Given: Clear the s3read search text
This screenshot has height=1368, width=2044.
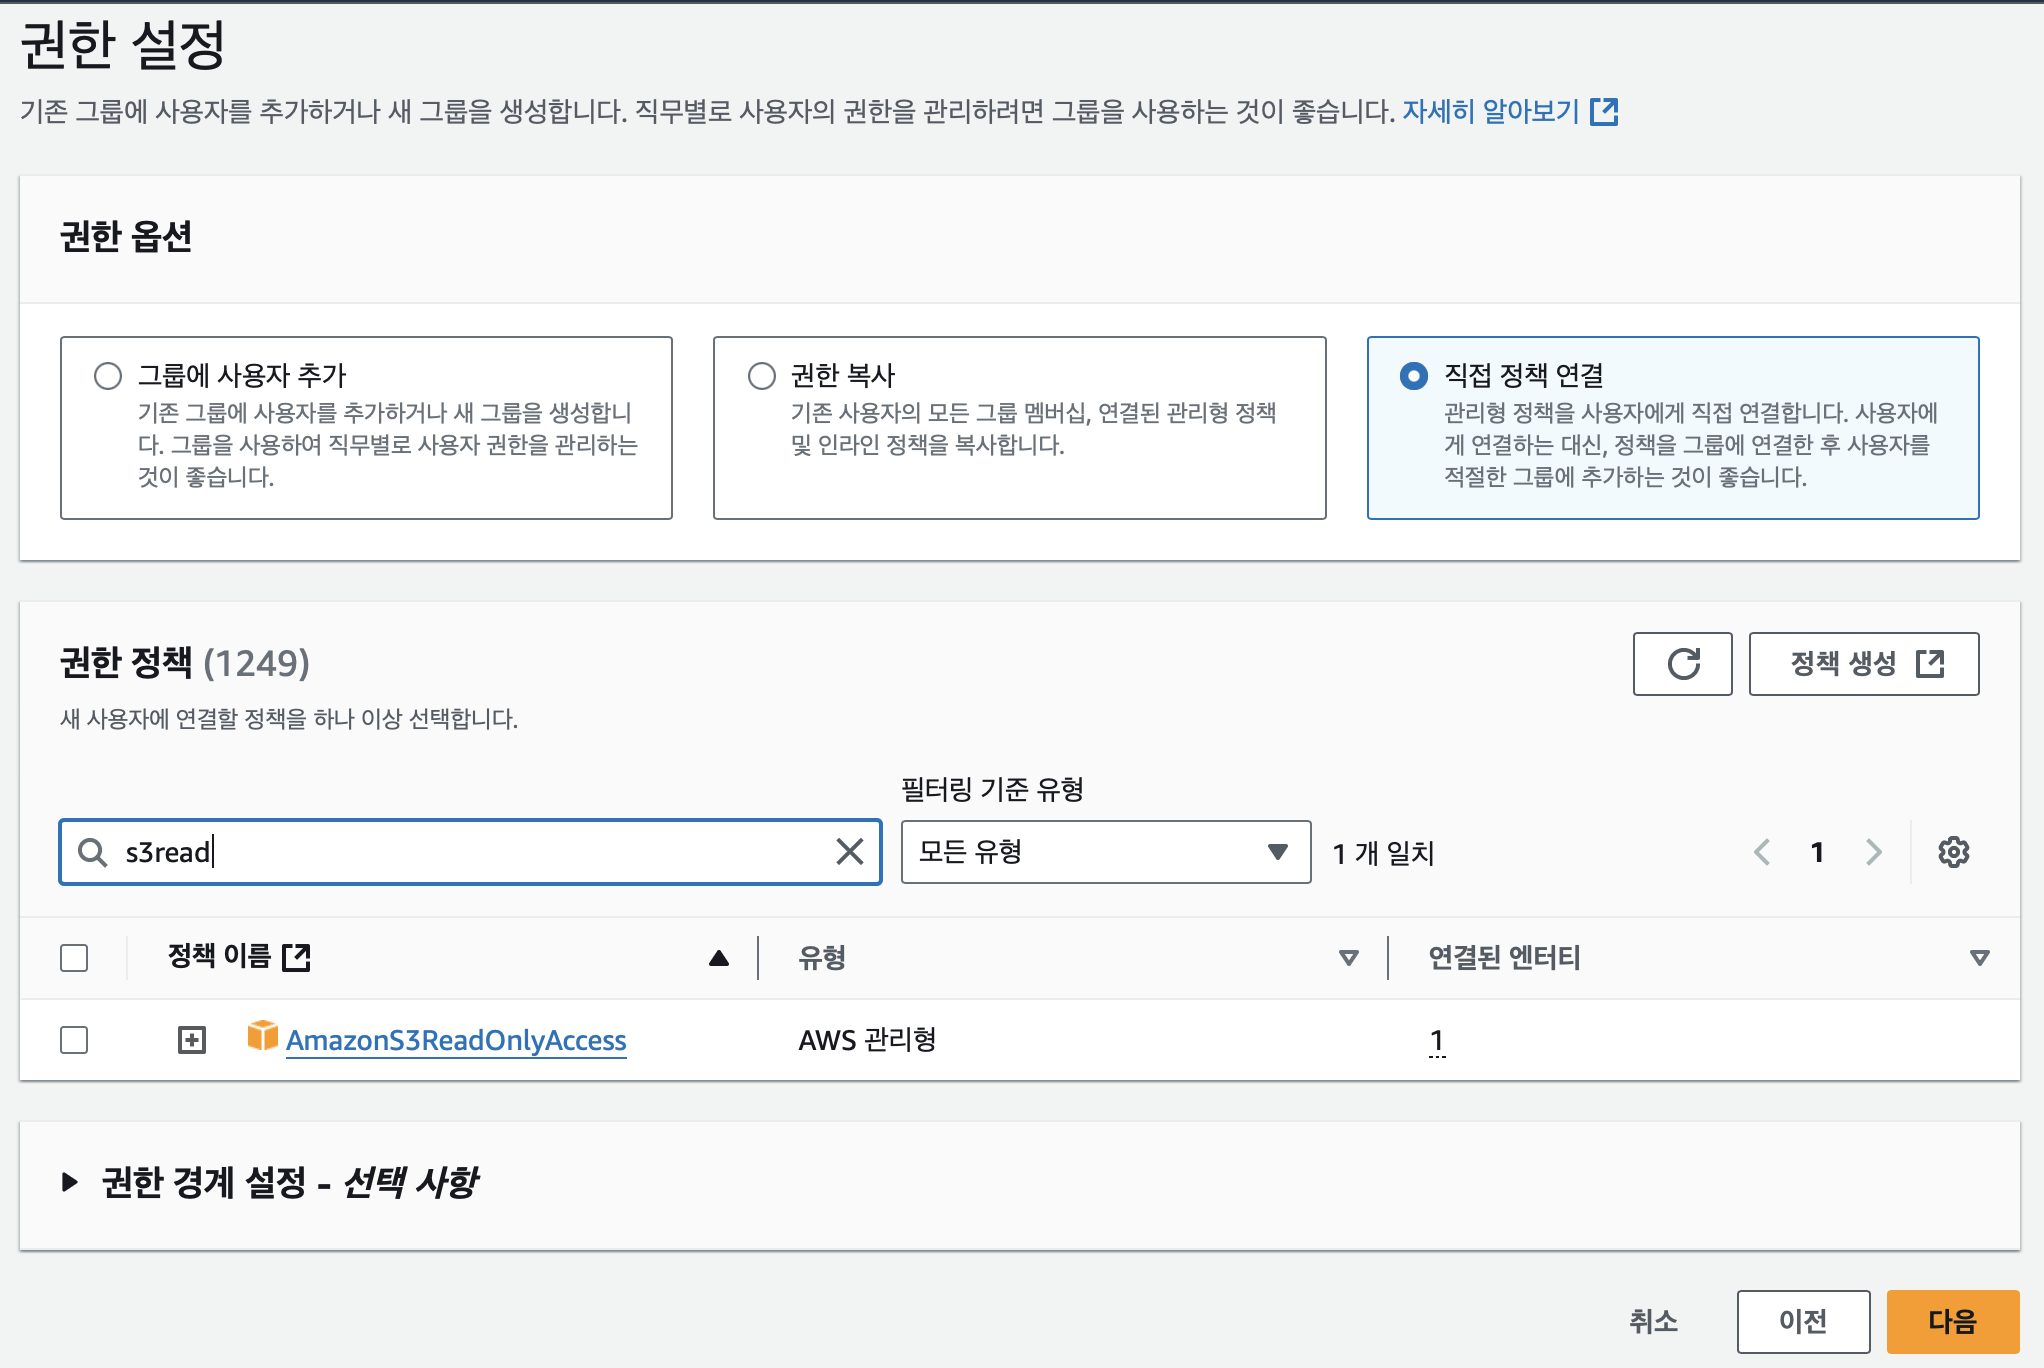Looking at the screenshot, I should 849,852.
